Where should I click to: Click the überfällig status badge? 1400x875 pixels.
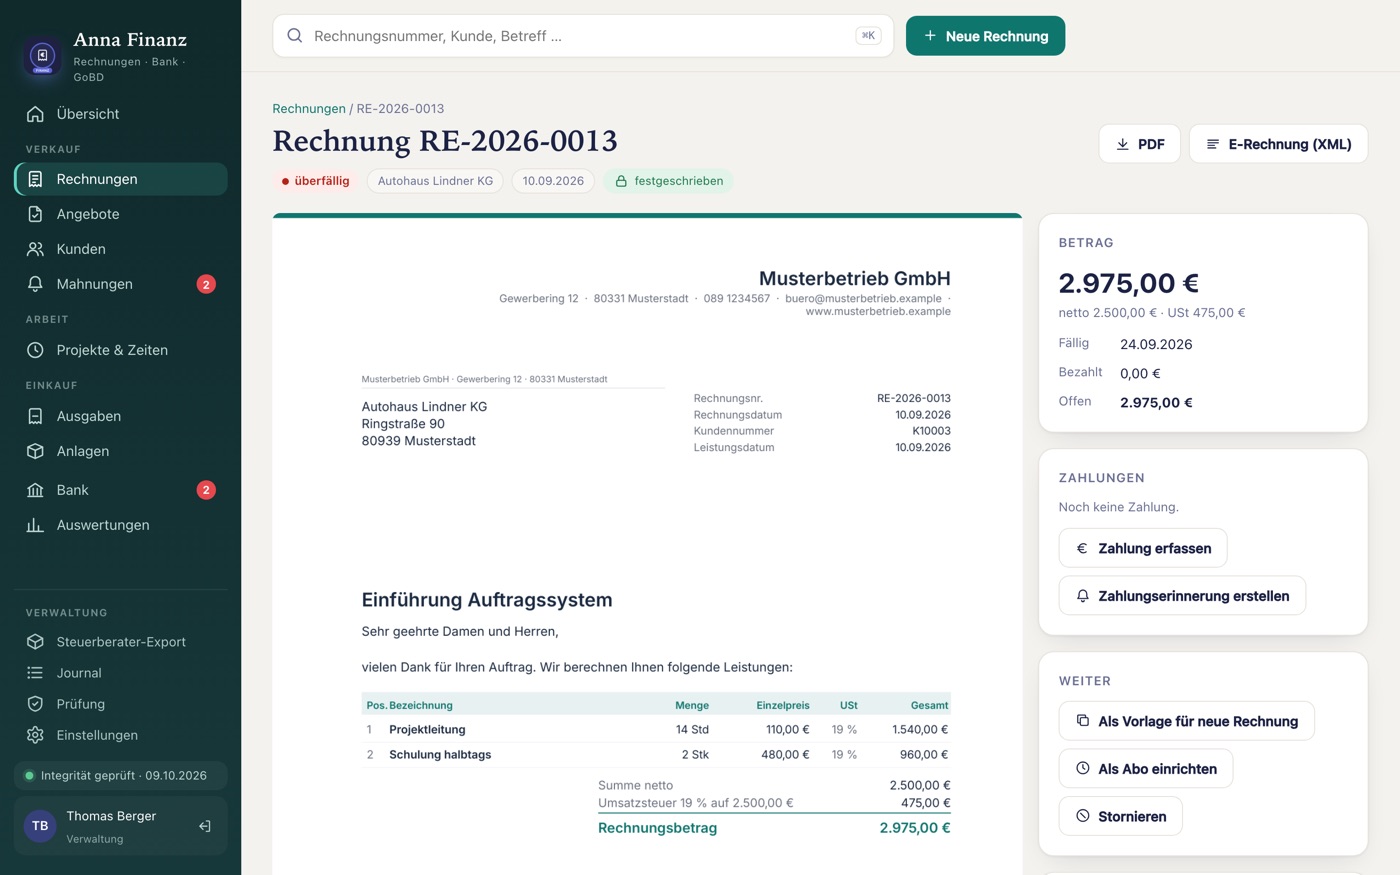click(x=315, y=181)
